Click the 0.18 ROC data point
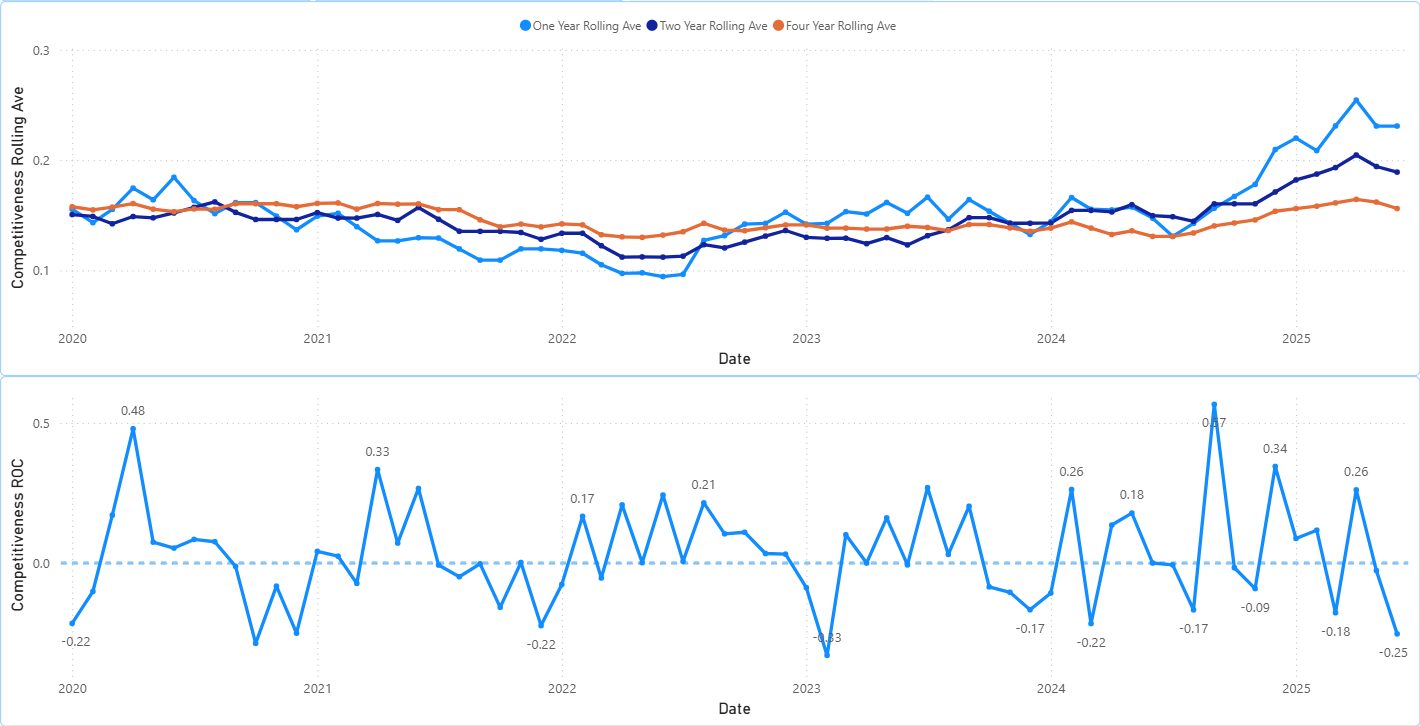 tap(1132, 513)
